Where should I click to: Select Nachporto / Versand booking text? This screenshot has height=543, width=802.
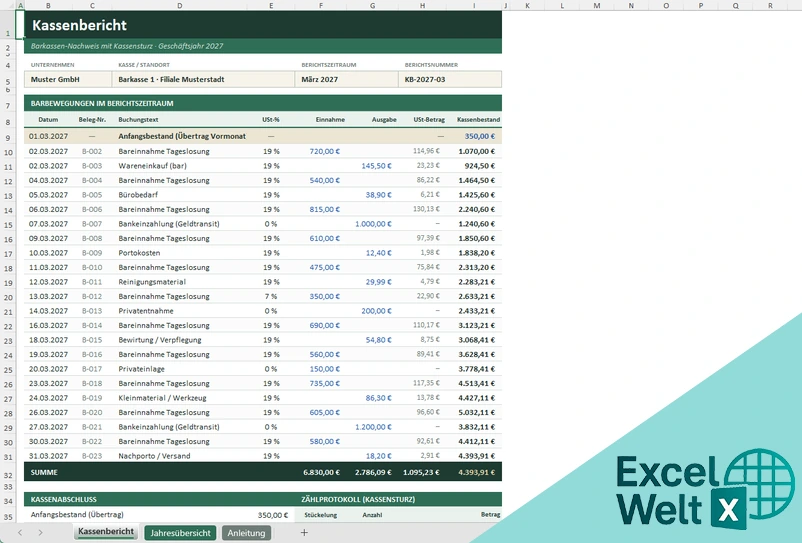coord(154,456)
